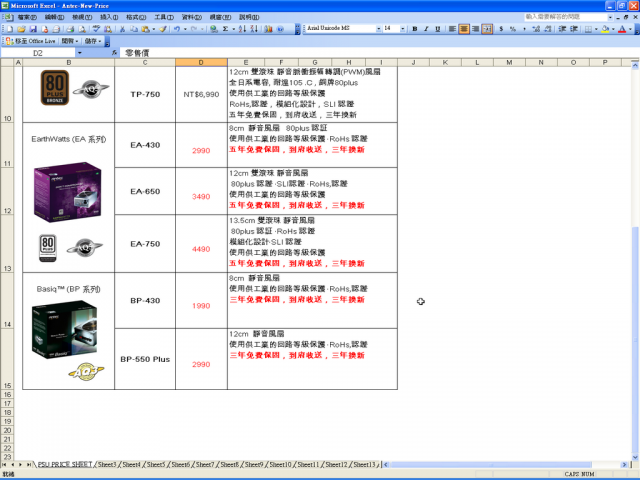This screenshot has height=480, width=640.
Task: Select the EA-650 model cell
Action: tap(145, 191)
